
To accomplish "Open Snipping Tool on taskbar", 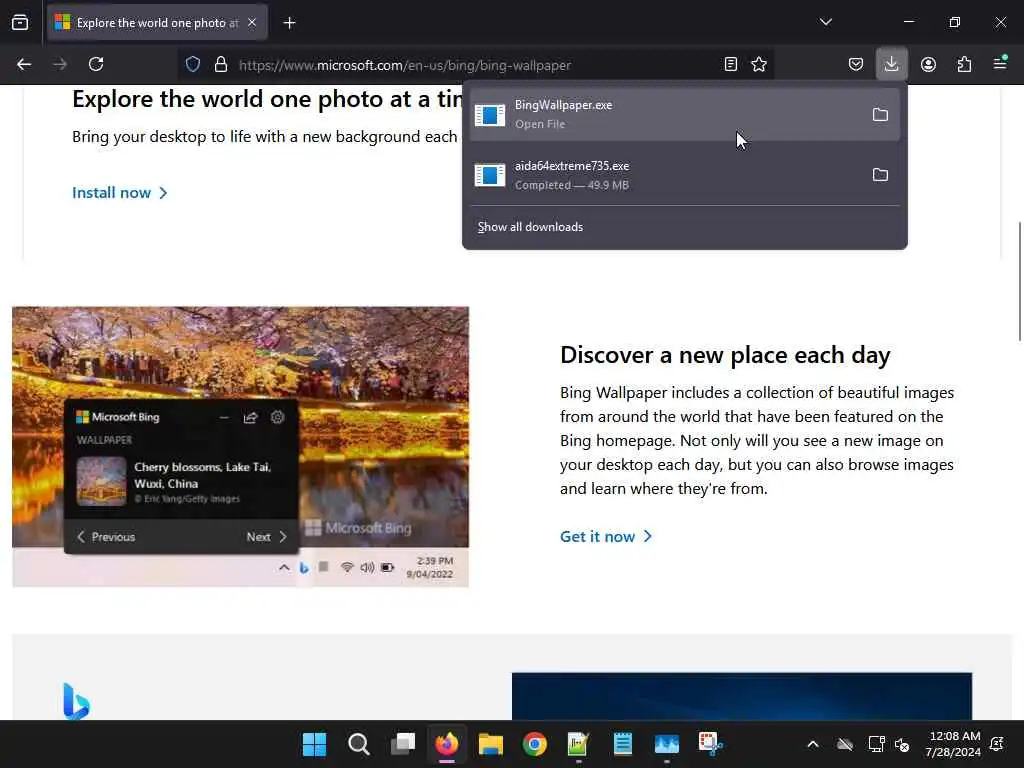I will (711, 744).
